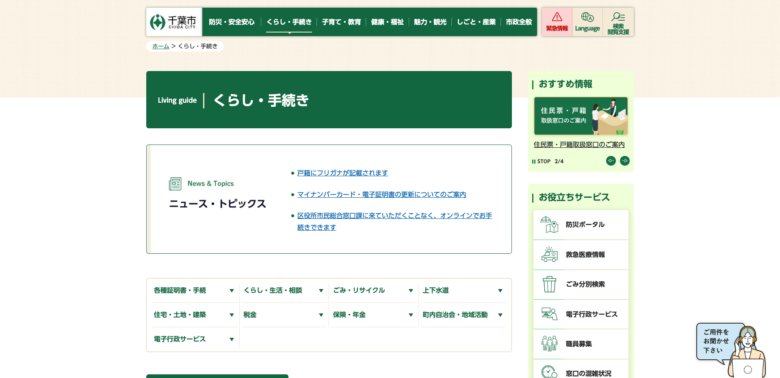This screenshot has height=378, width=780.
Task: Open 住民票・戸籍取扱窓口のご案内 text link
Action: point(579,145)
